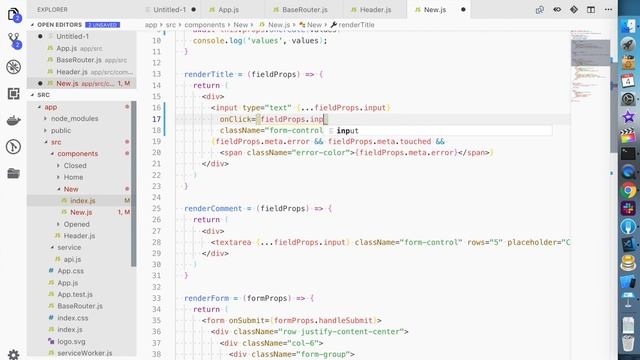Image resolution: width=640 pixels, height=360 pixels.
Task: Open index.js inside the New folder
Action: pyautogui.click(x=82, y=200)
